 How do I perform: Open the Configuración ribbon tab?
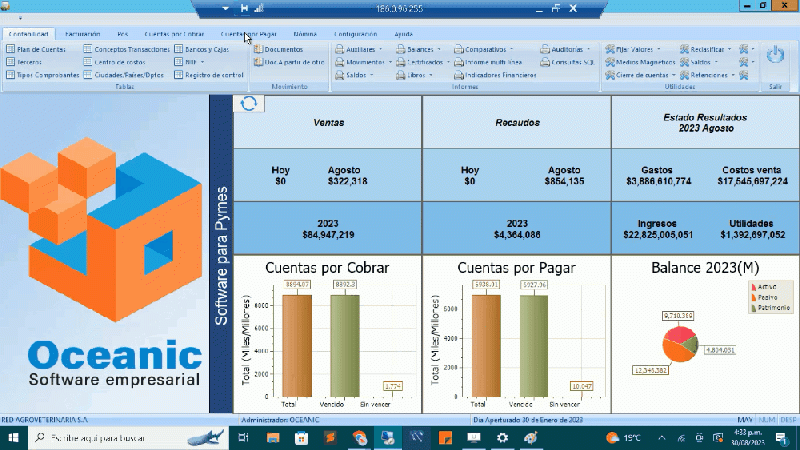354,34
